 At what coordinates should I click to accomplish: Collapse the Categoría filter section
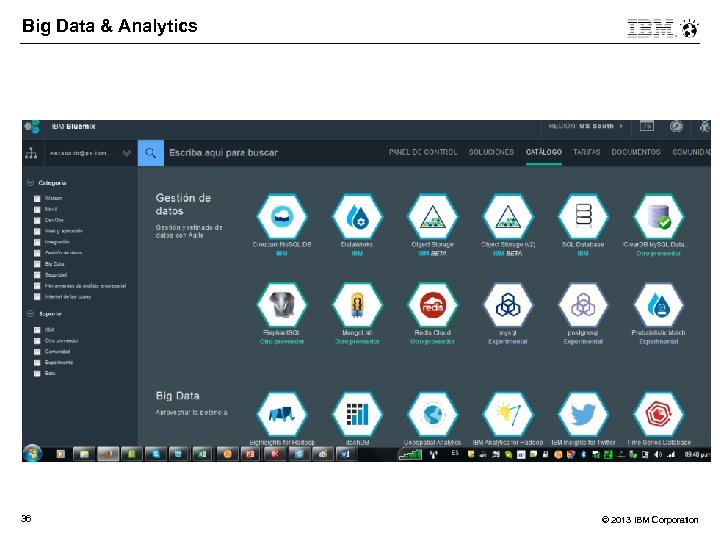[31, 183]
